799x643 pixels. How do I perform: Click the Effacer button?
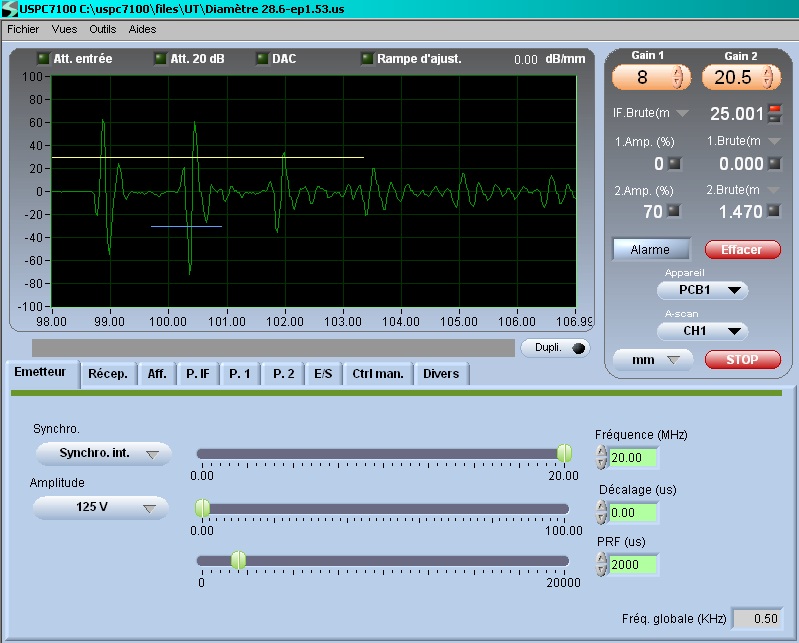click(x=741, y=249)
